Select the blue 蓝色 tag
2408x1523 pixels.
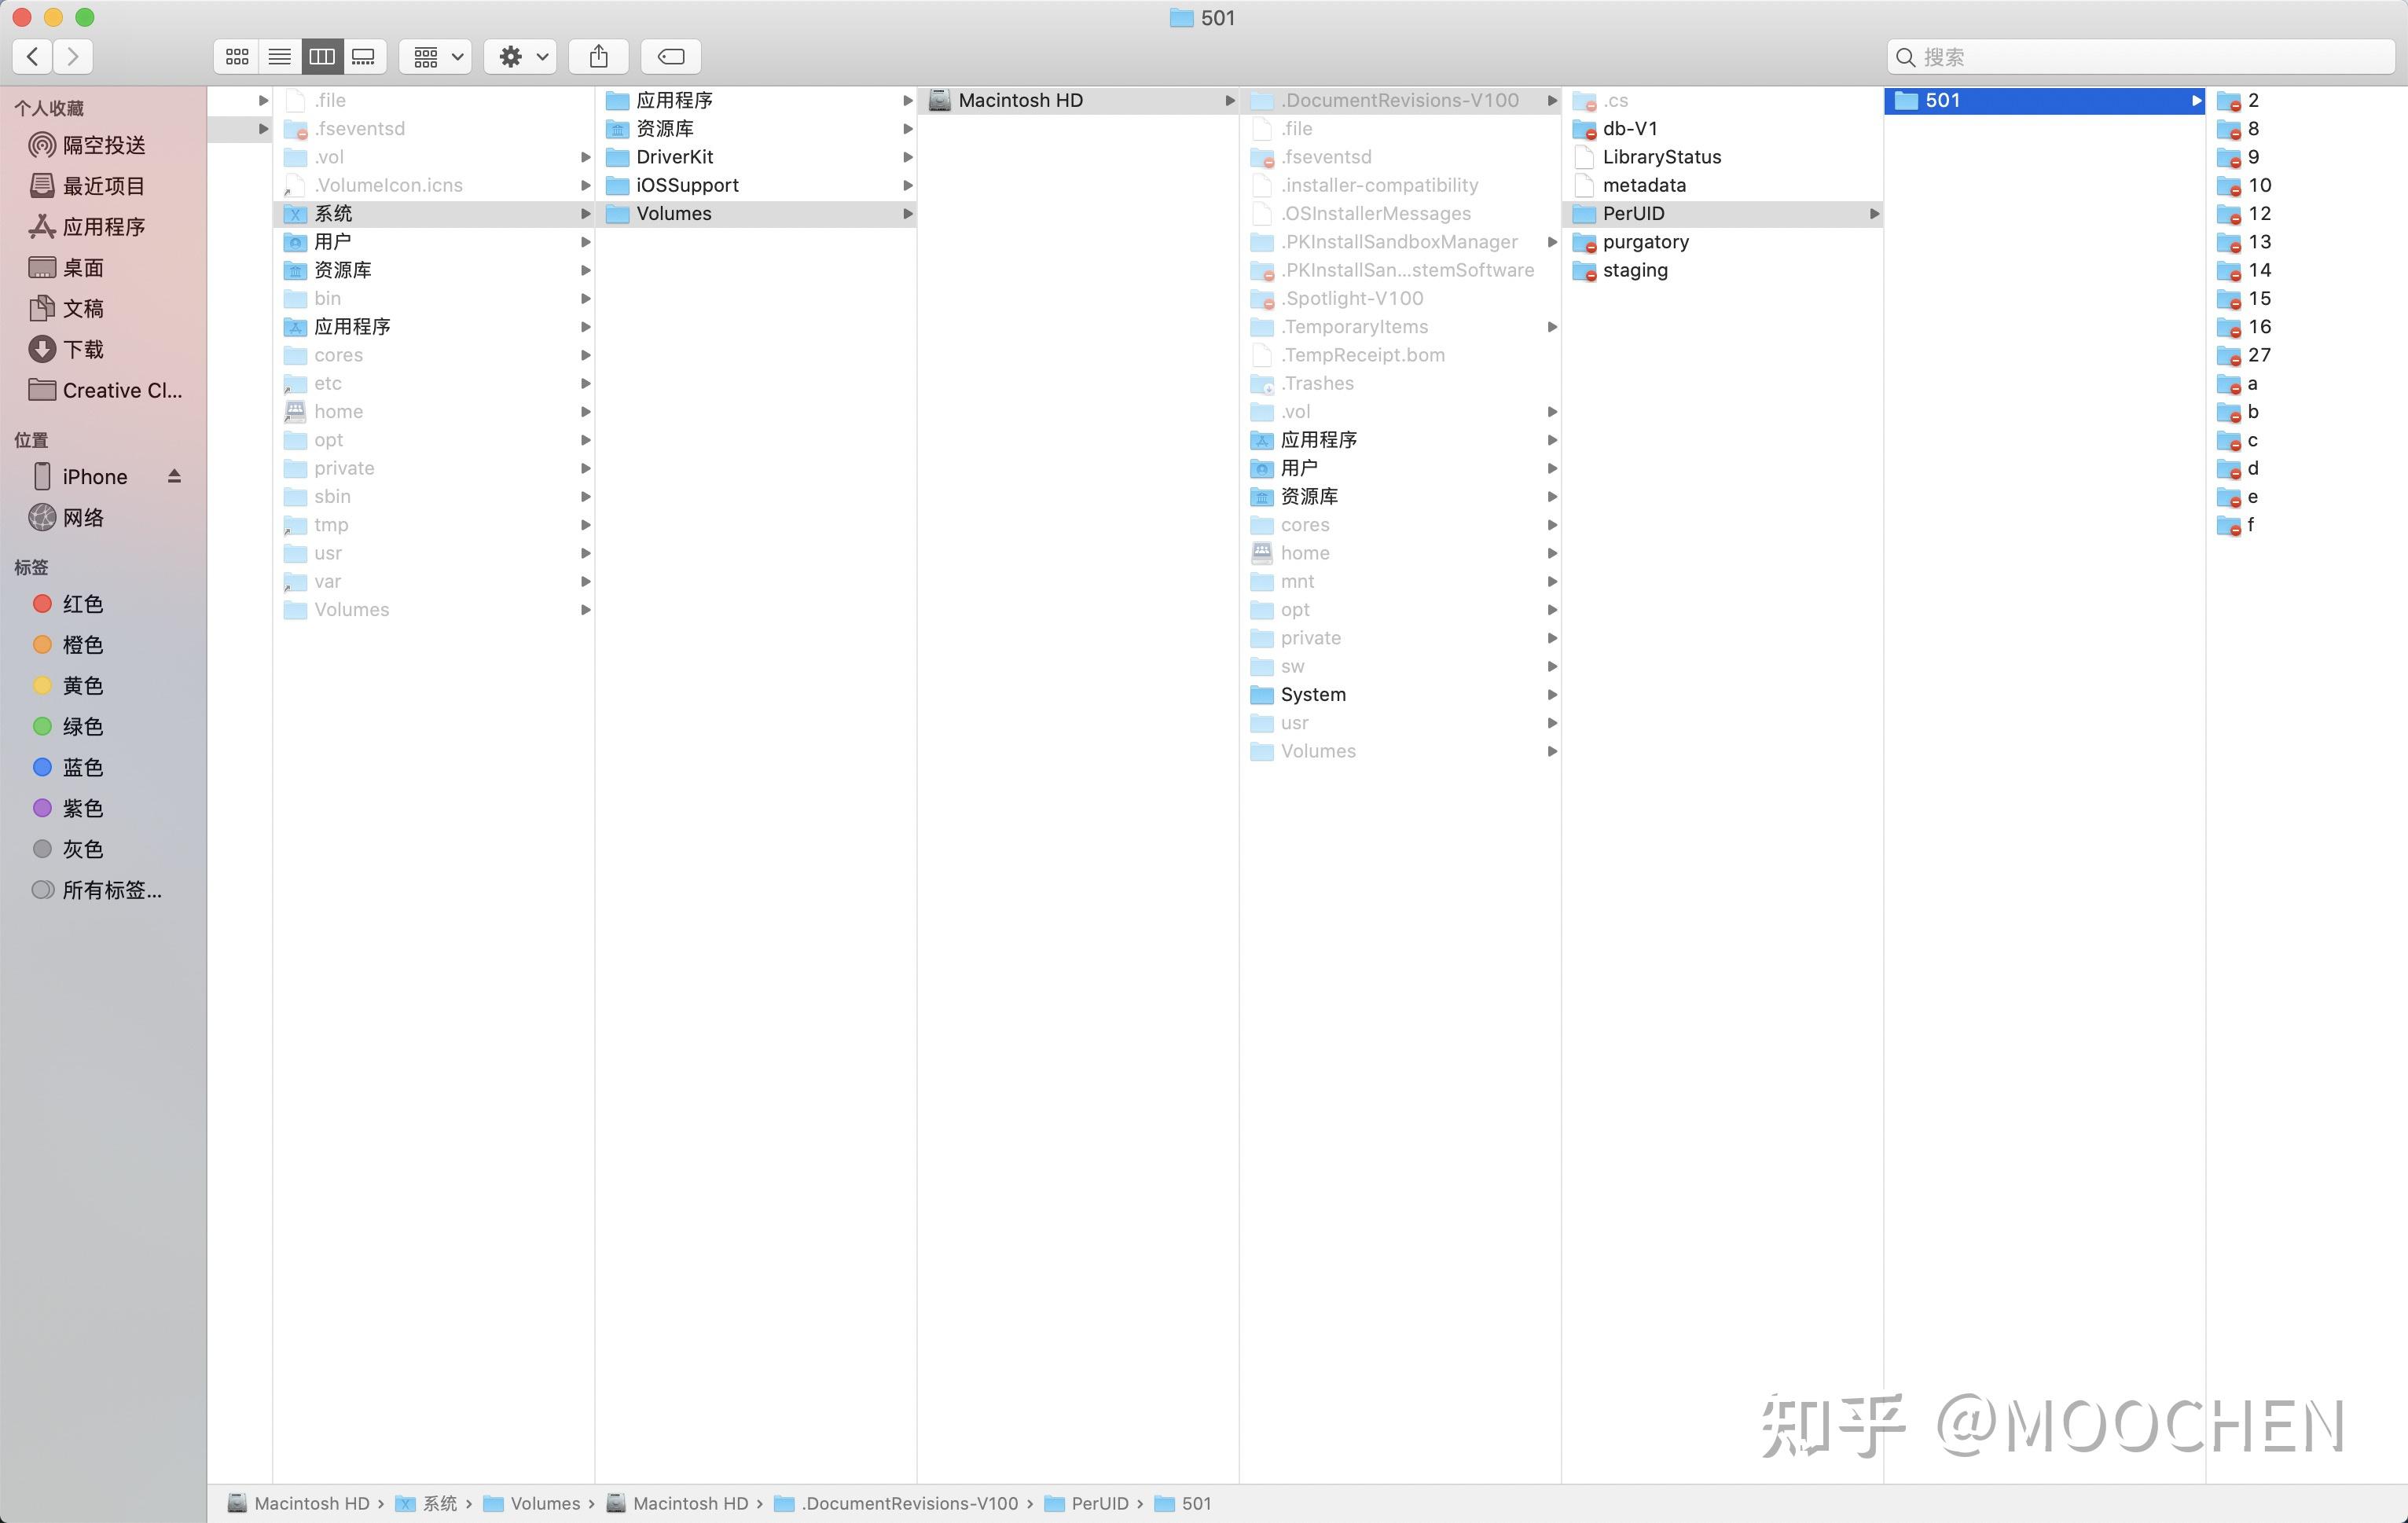pyautogui.click(x=82, y=767)
